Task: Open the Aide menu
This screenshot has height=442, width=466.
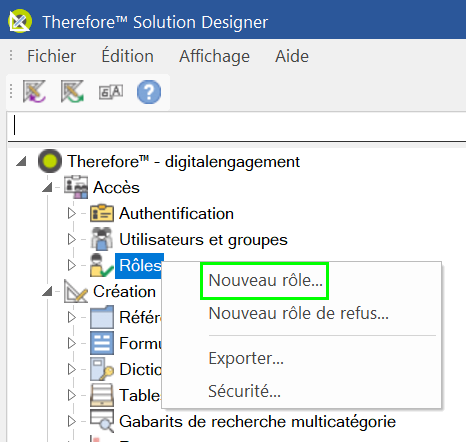Action: coord(292,56)
